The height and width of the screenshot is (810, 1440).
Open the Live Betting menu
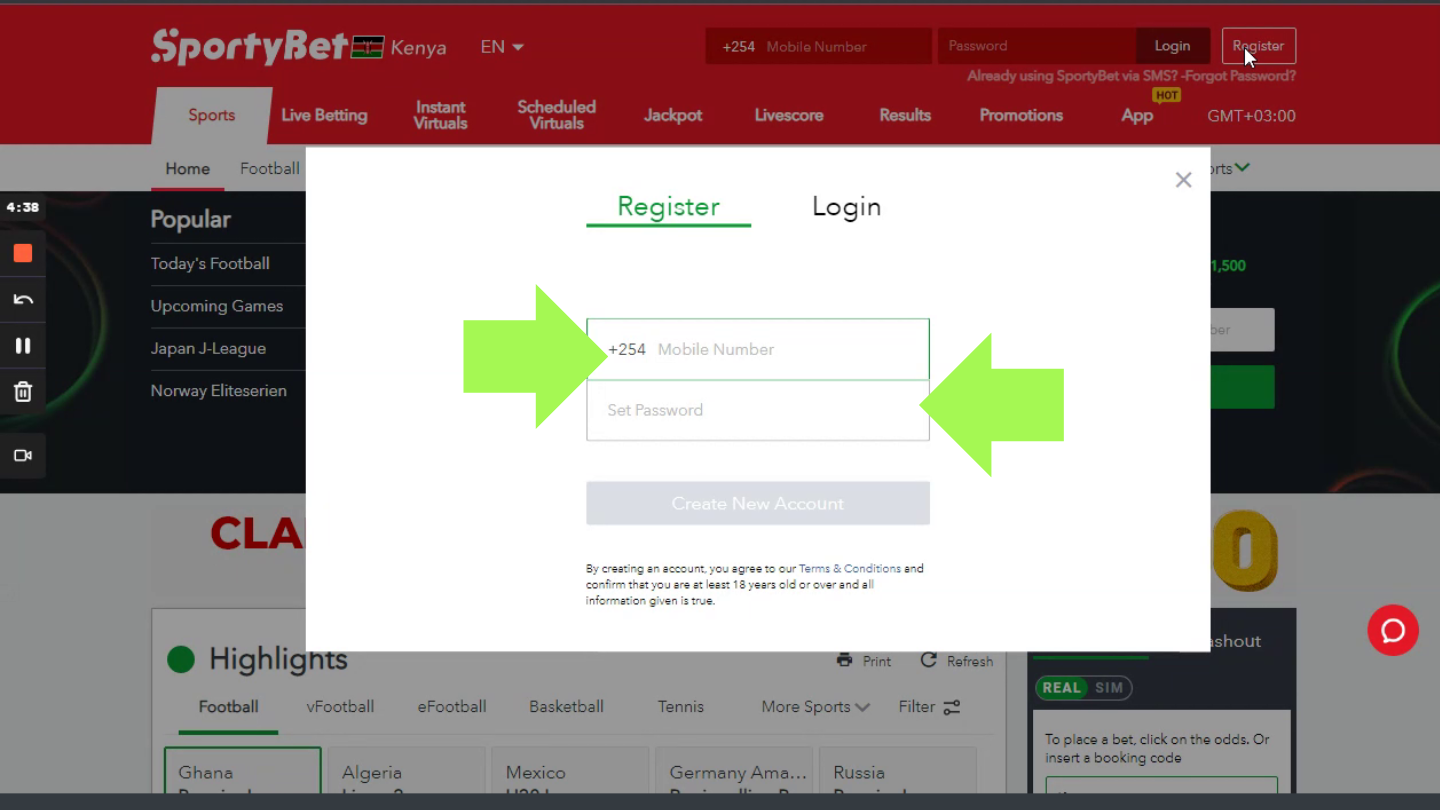[324, 116]
